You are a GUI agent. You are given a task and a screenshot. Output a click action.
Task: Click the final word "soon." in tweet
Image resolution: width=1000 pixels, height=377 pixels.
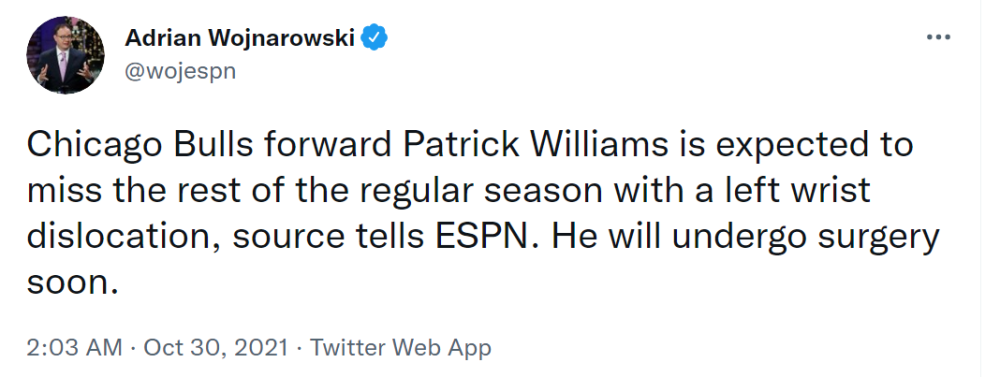pyautogui.click(x=73, y=283)
